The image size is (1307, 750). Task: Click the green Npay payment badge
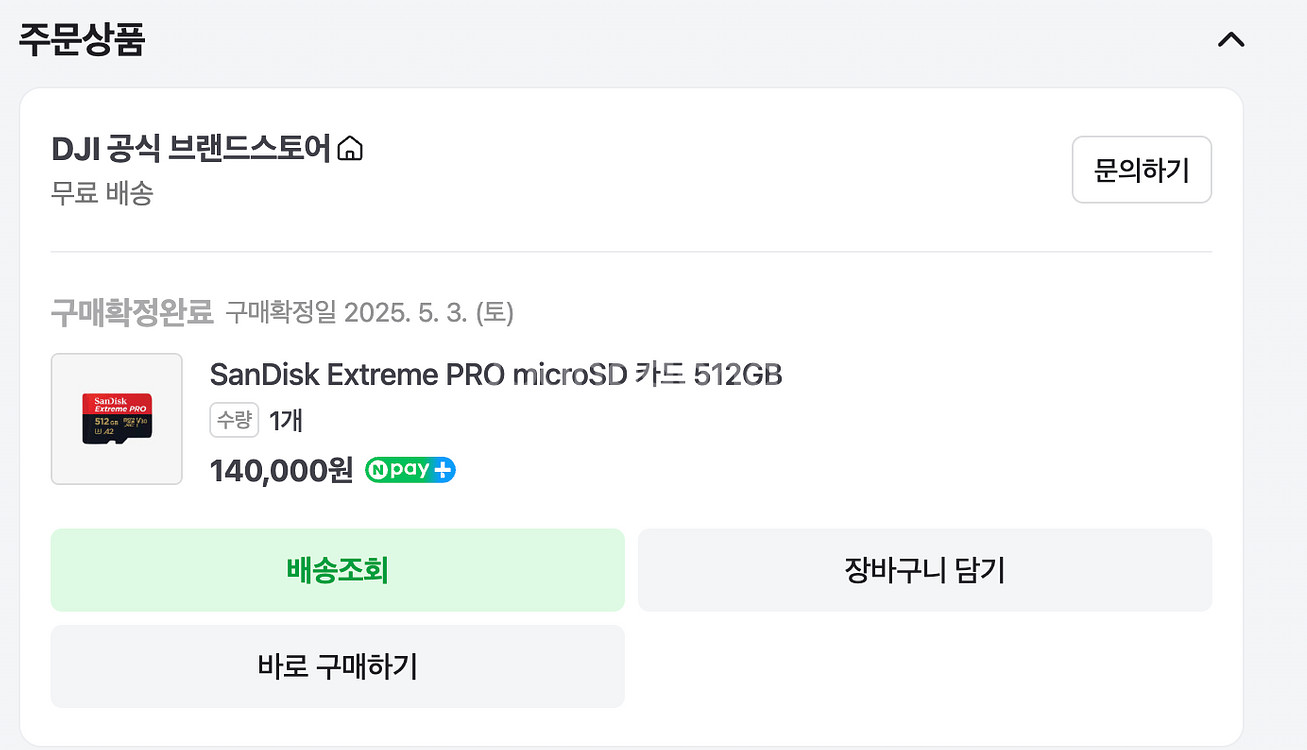point(410,469)
